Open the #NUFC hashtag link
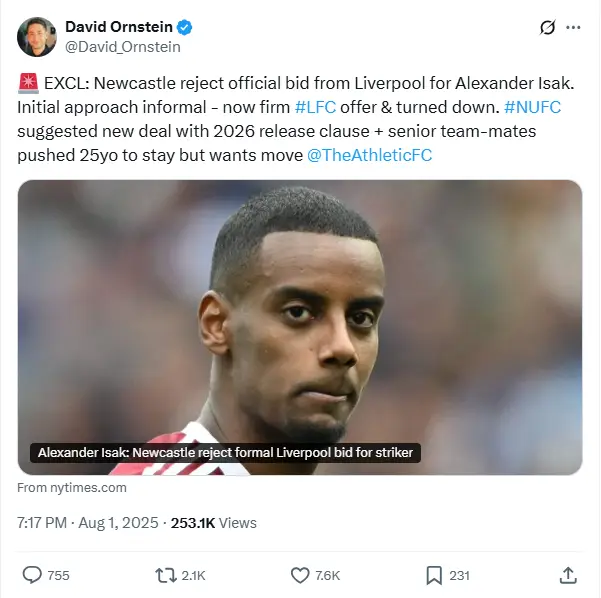This screenshot has height=598, width=601. 532,107
